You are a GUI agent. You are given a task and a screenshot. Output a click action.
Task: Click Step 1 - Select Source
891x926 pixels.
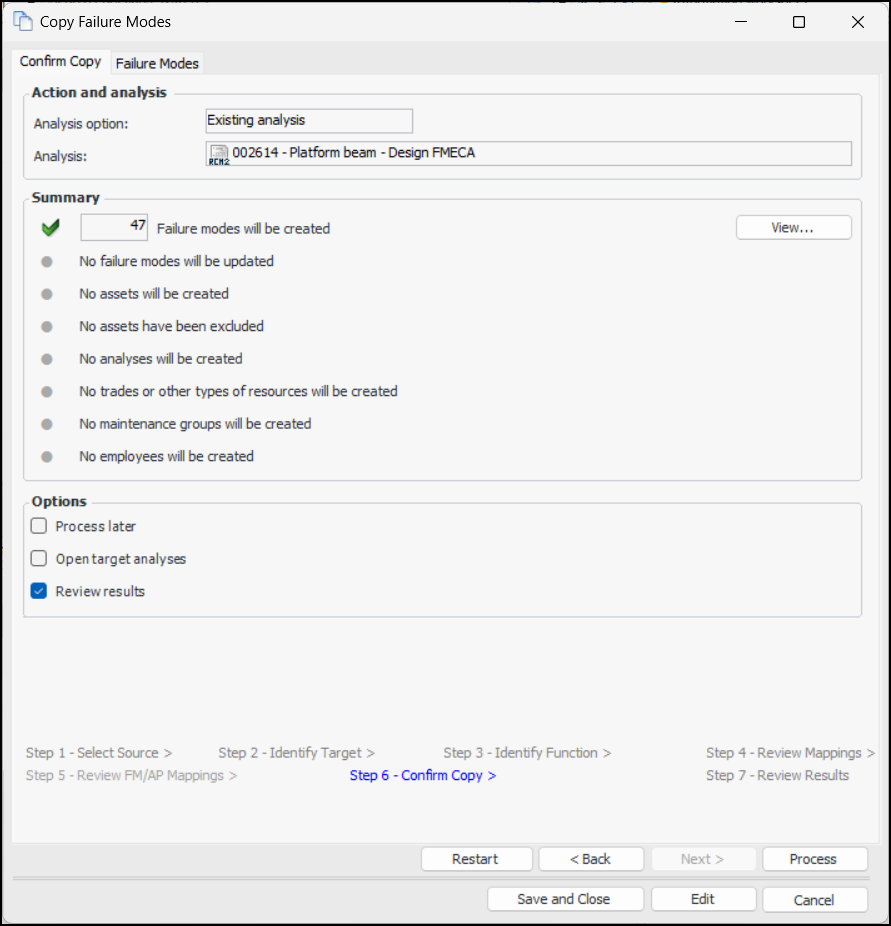point(99,752)
